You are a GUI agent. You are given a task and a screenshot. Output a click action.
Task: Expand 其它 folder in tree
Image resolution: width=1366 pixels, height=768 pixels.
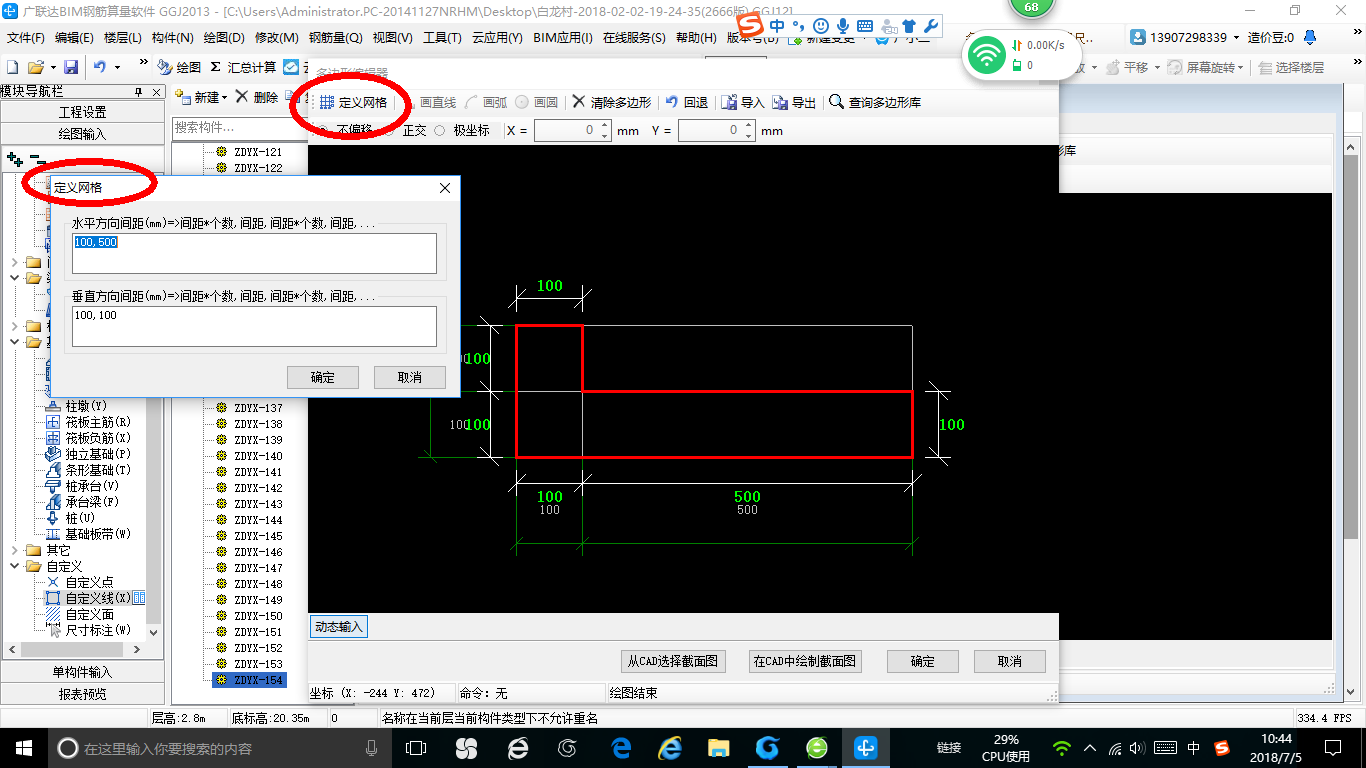pos(13,550)
